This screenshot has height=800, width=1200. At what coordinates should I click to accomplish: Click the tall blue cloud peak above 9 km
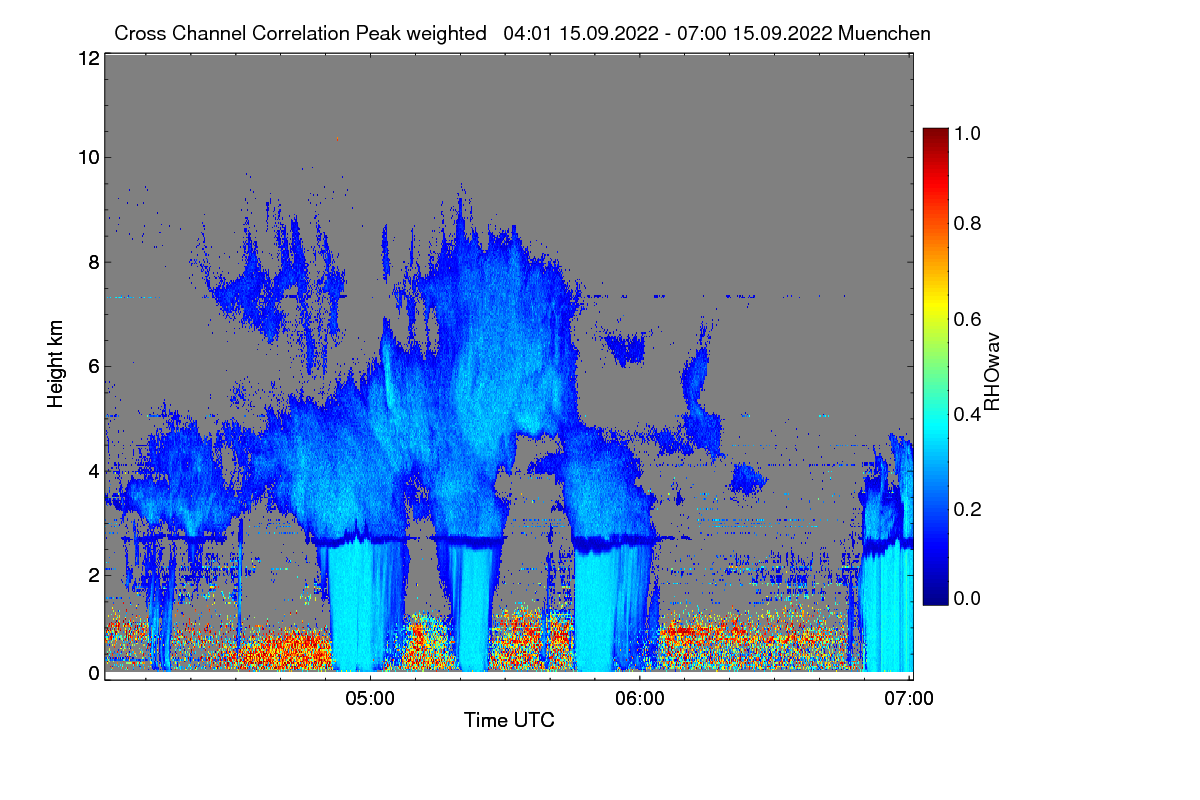461,215
